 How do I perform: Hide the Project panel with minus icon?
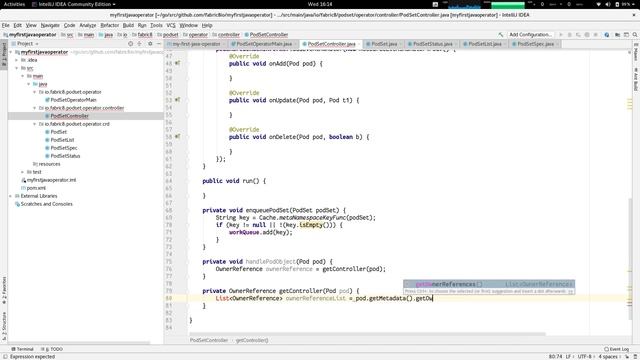pyautogui.click(x=159, y=44)
